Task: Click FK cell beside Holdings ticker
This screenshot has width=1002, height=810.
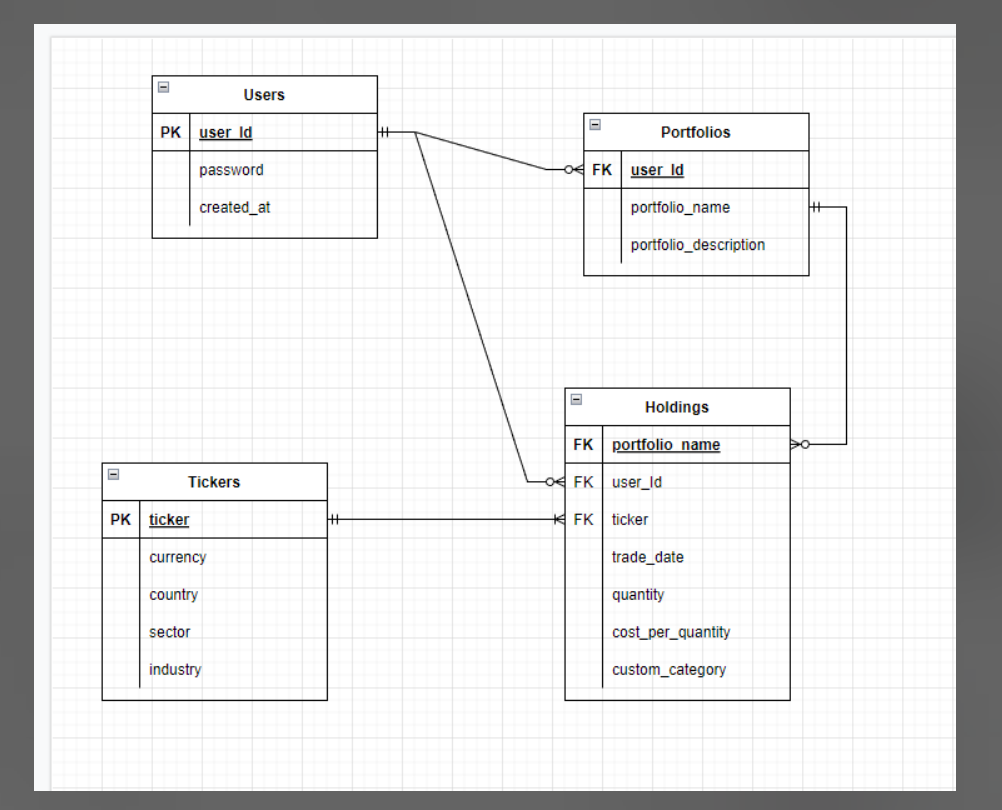Action: point(583,519)
